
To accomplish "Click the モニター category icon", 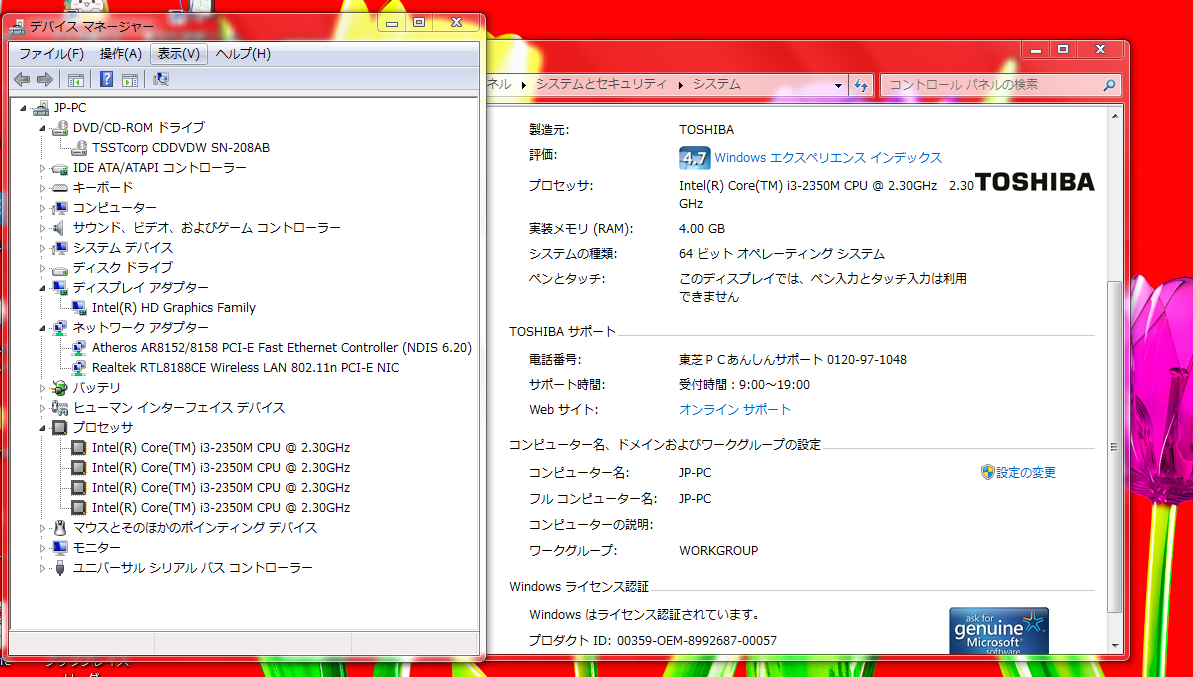I will click(60, 548).
